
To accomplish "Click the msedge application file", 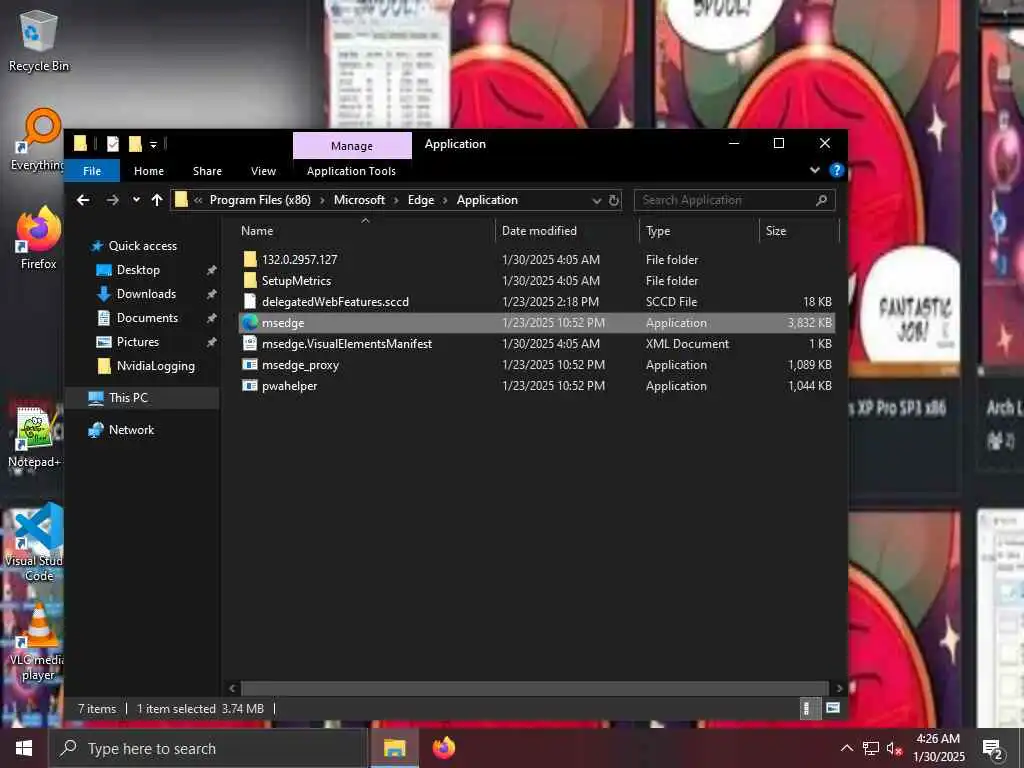I will point(537,323).
